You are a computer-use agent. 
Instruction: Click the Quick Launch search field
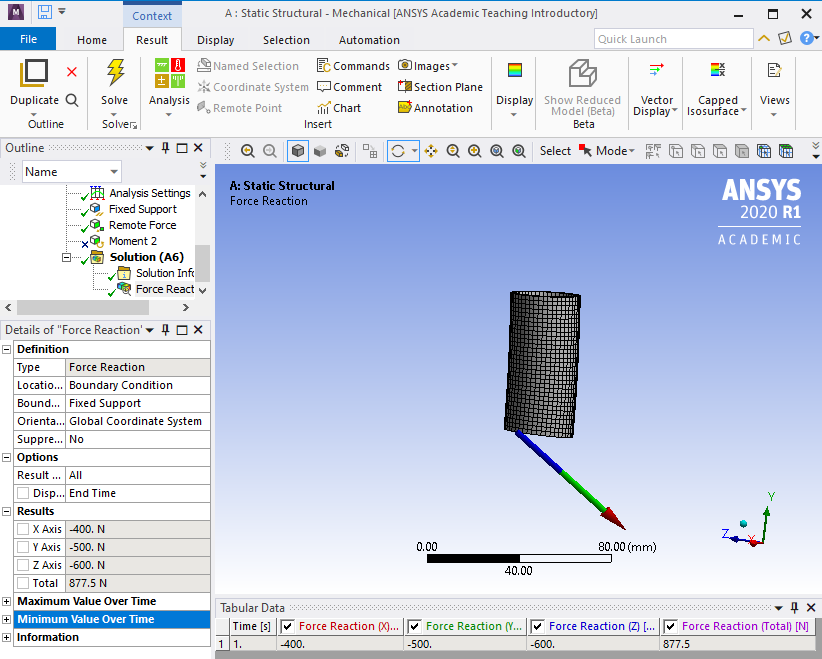tap(673, 39)
